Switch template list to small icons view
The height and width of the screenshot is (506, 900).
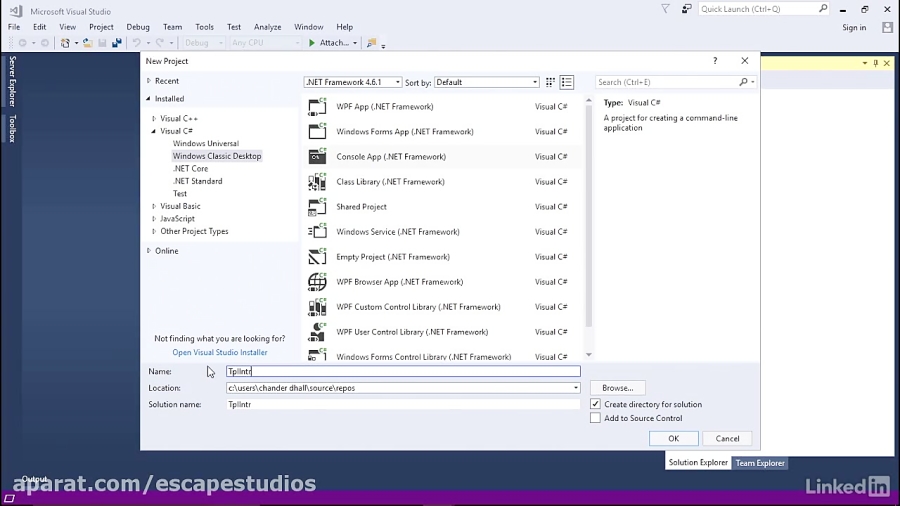point(550,82)
